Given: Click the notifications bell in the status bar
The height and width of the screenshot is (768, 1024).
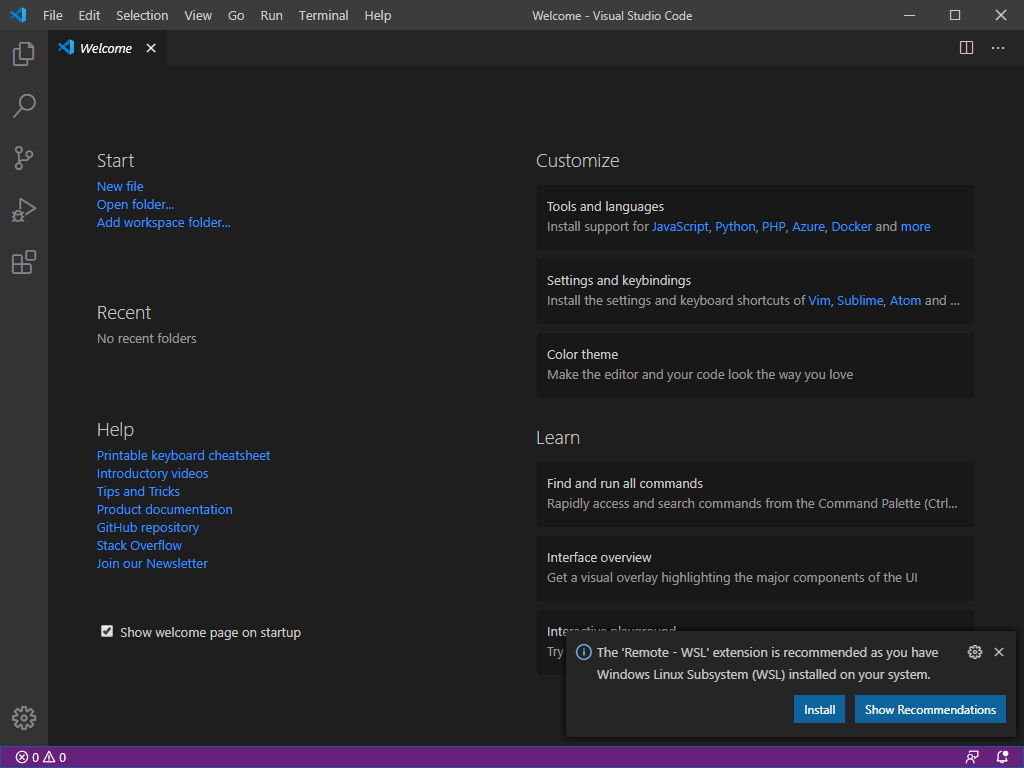Looking at the screenshot, I should [1003, 757].
